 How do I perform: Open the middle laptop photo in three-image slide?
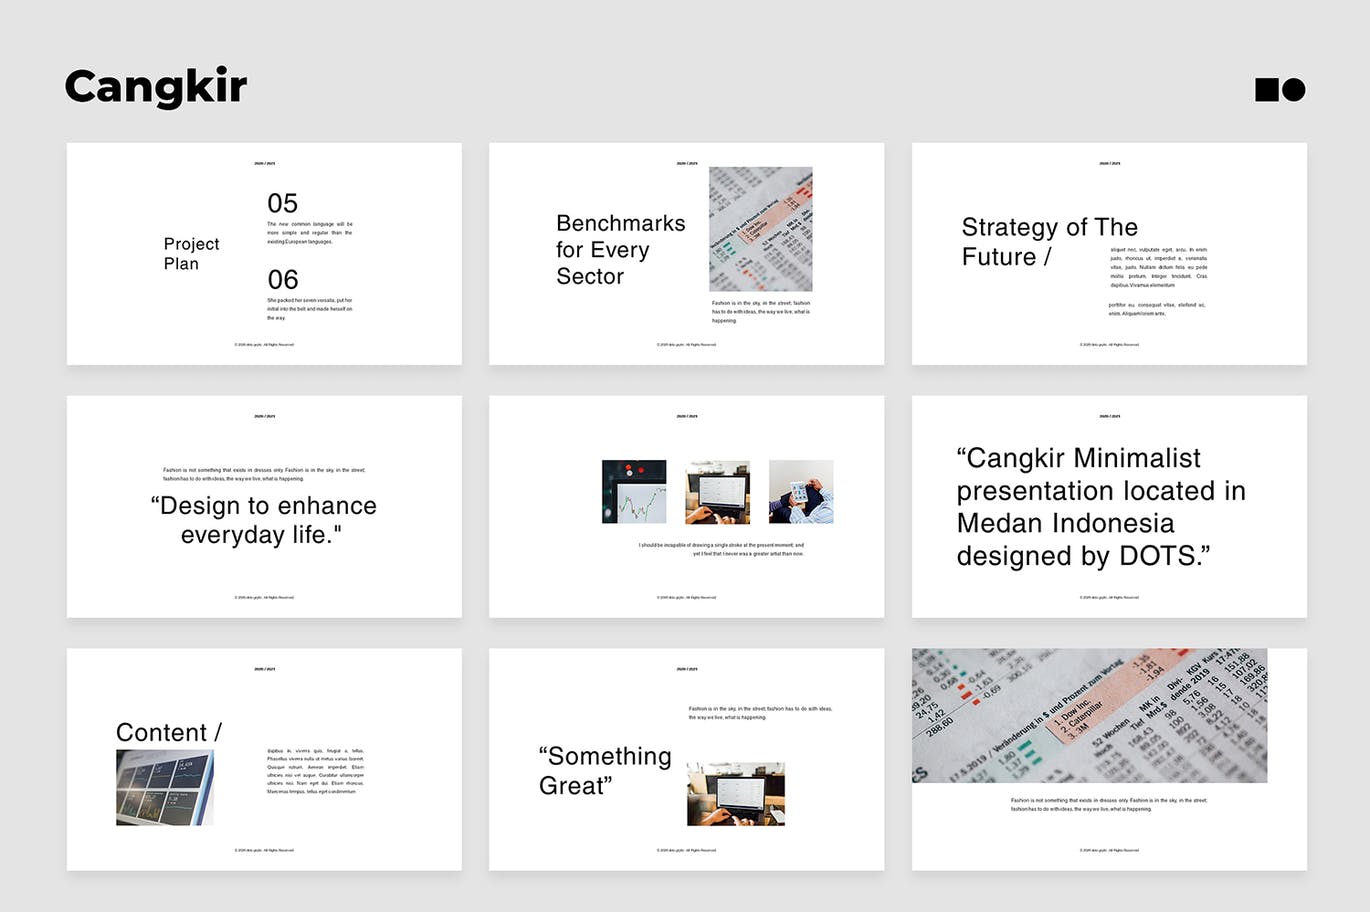pyautogui.click(x=717, y=492)
